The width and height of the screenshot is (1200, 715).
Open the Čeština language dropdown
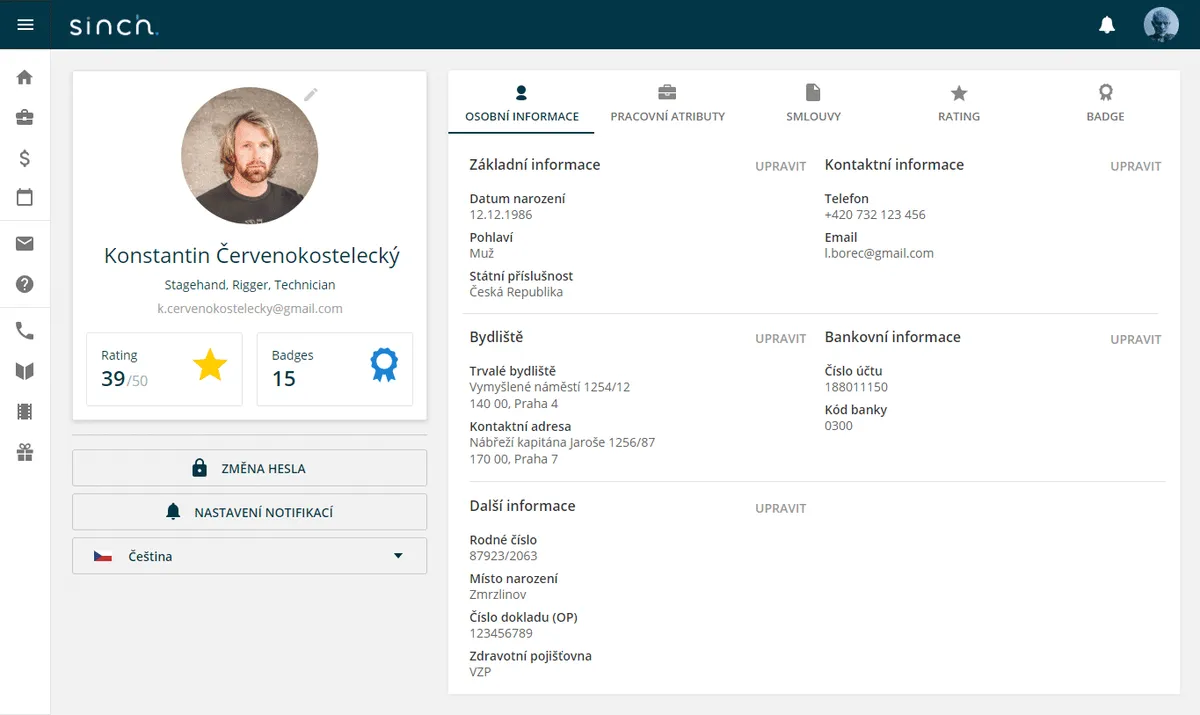249,556
